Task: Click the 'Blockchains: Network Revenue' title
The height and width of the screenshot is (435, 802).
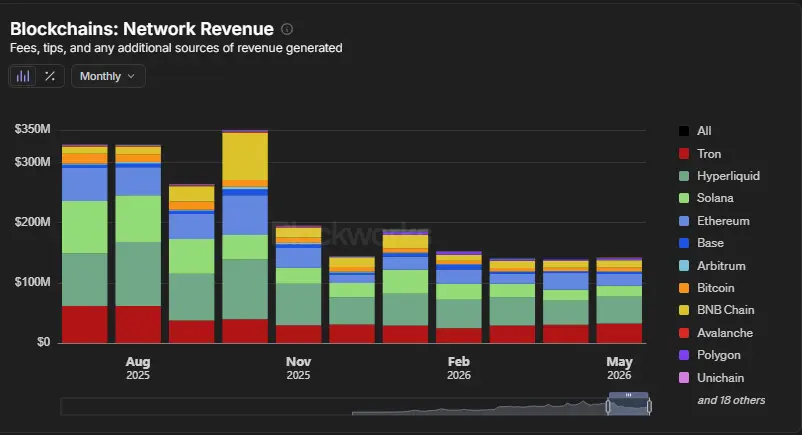Action: tap(142, 29)
